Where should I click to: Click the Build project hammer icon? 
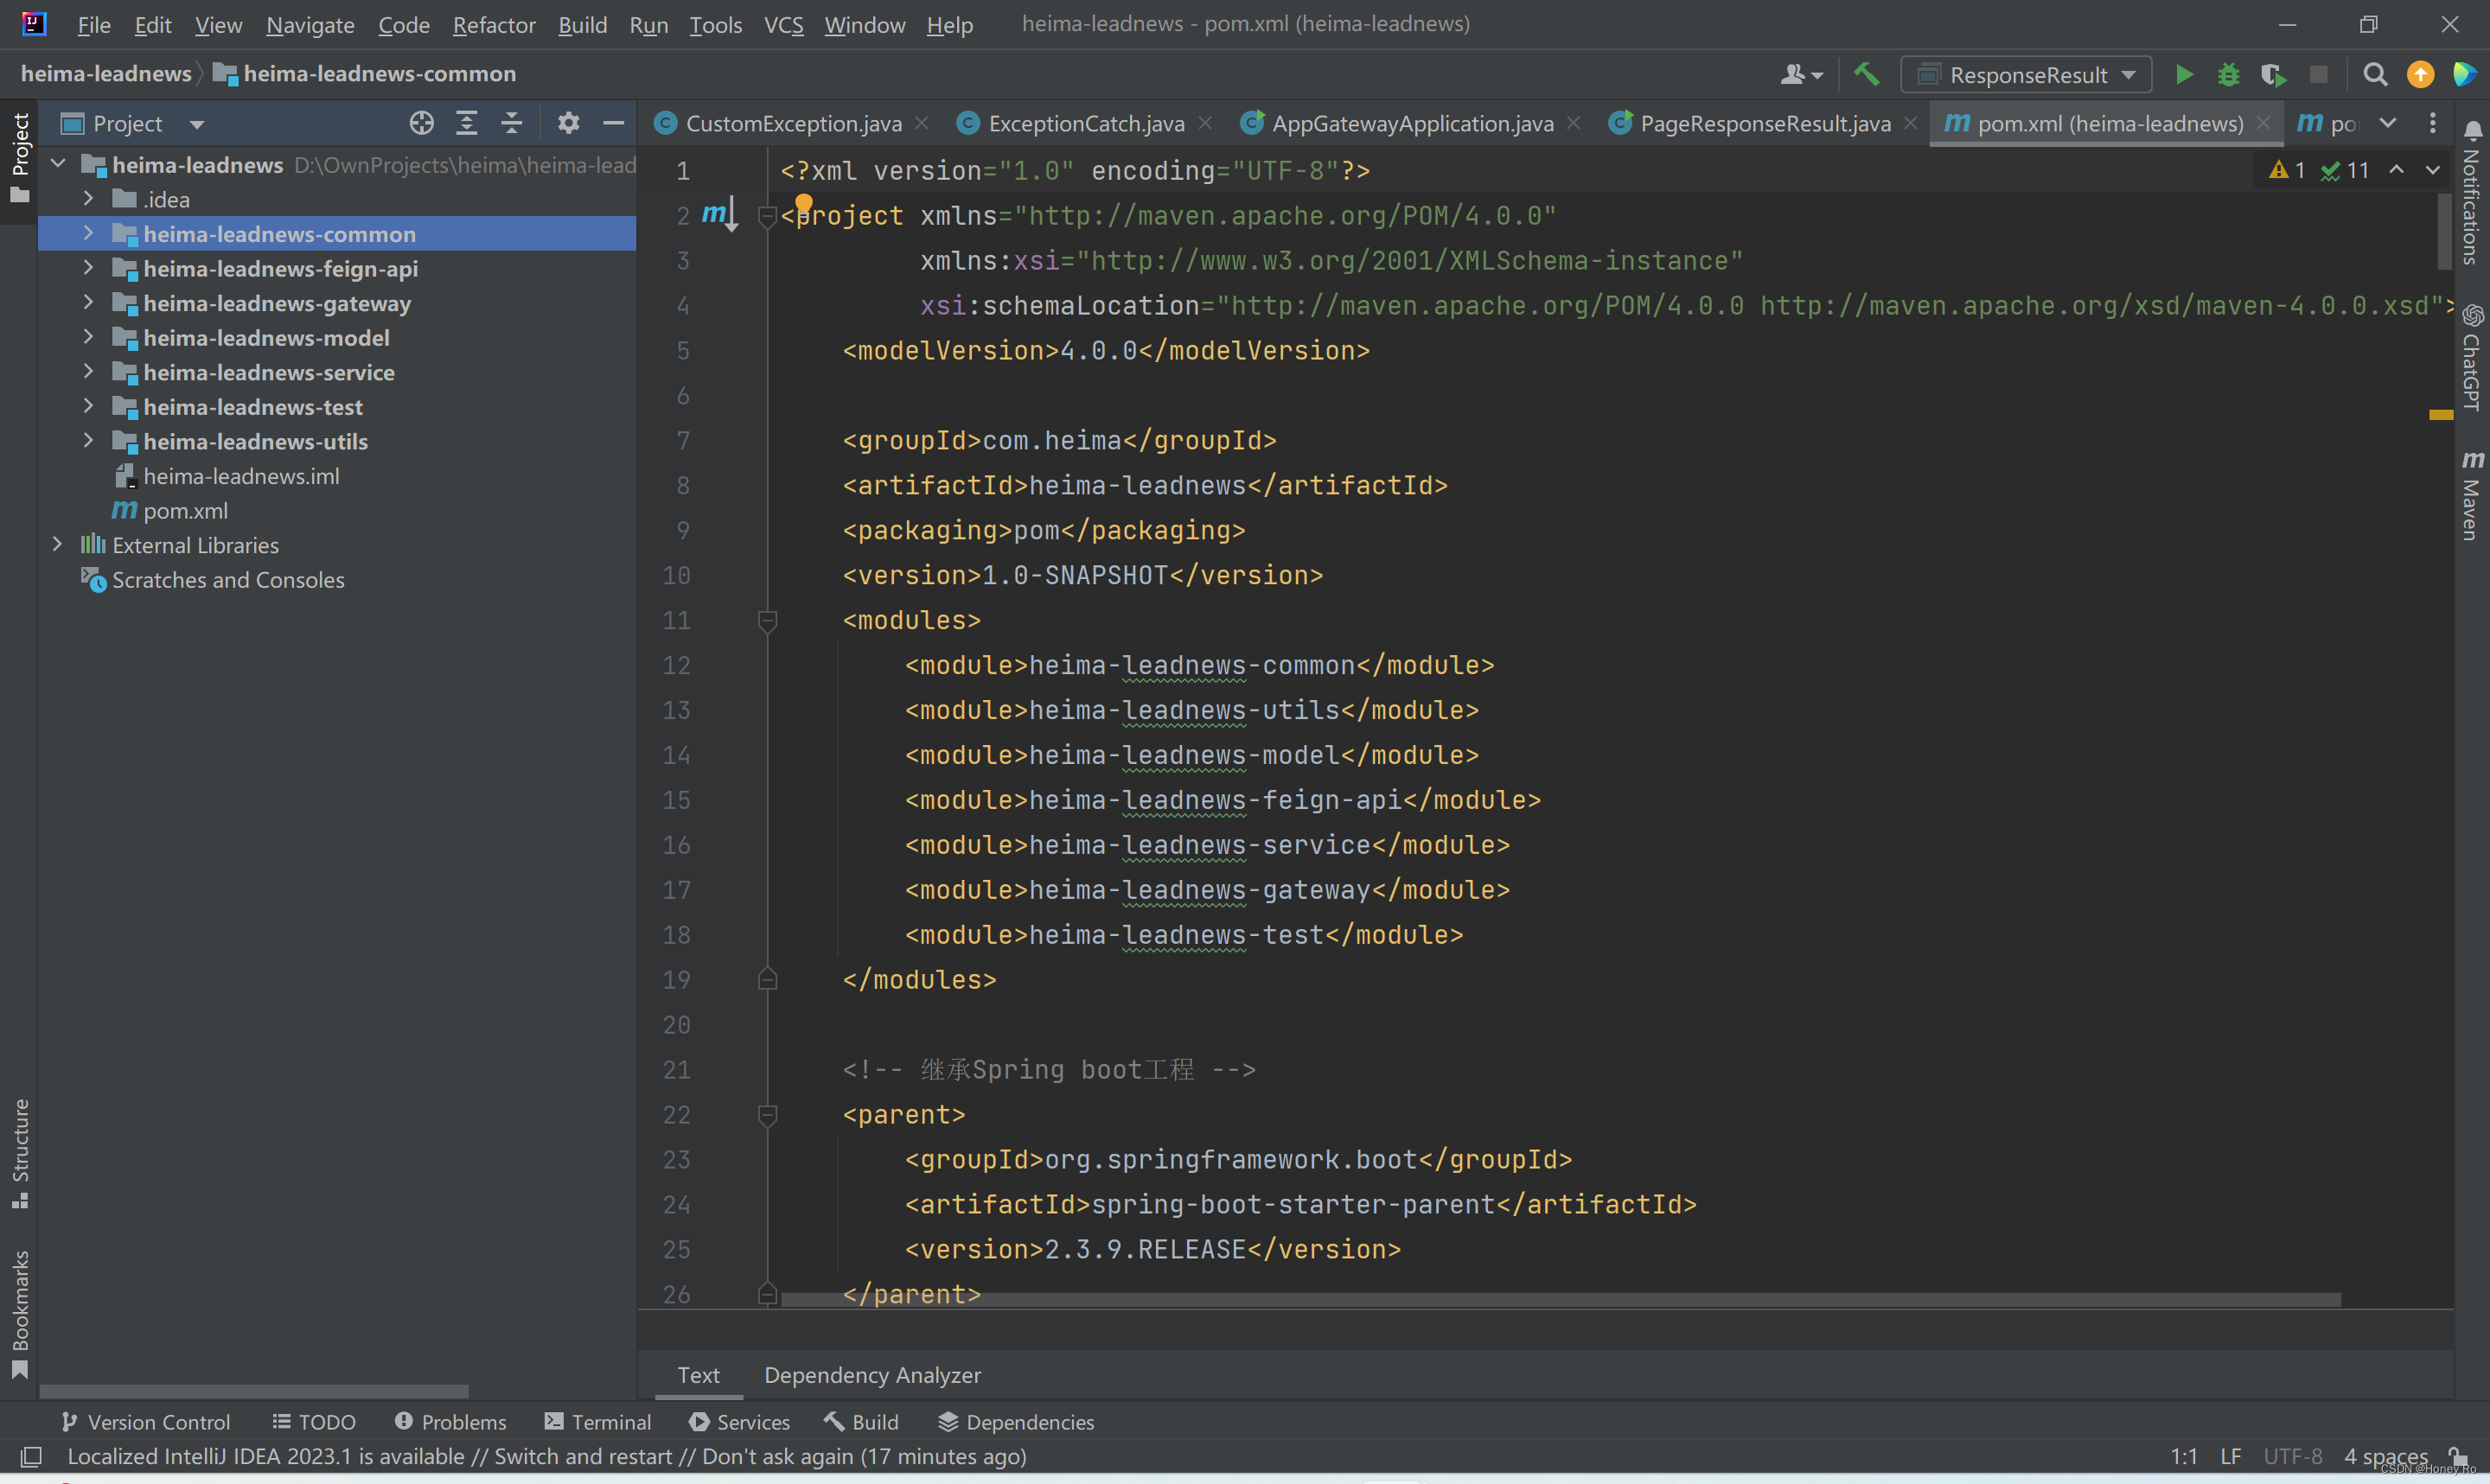coord(1866,75)
